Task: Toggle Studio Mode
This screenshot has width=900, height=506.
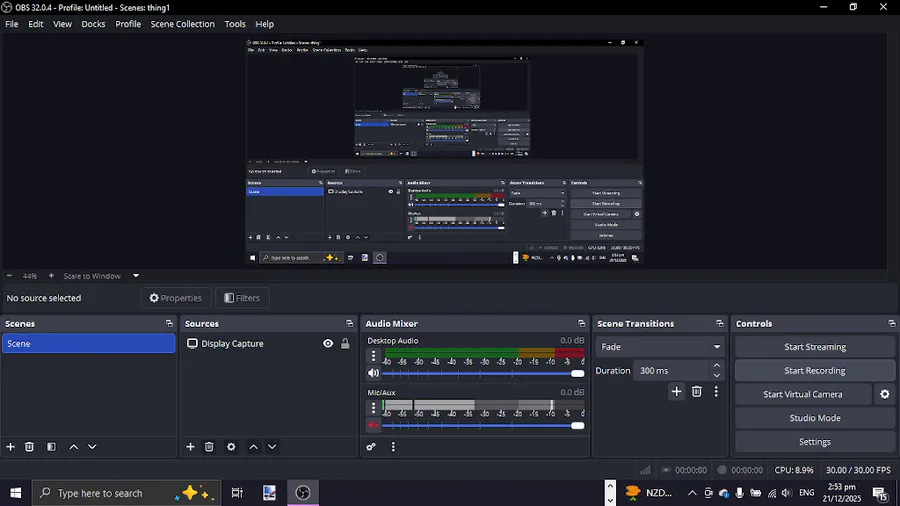Action: tap(814, 418)
